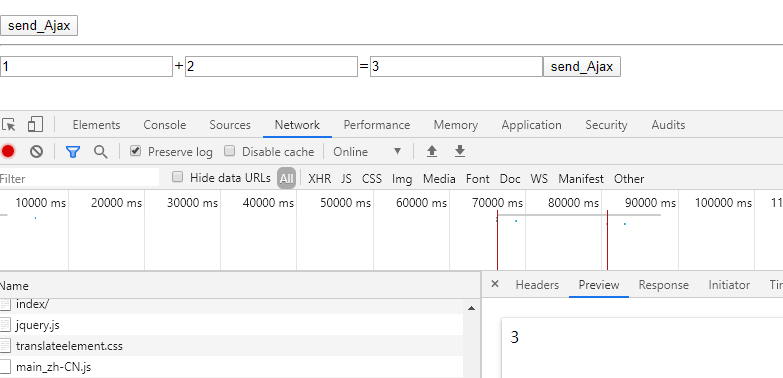
Task: Click the 10000 ms timeline label
Action: tap(40, 203)
